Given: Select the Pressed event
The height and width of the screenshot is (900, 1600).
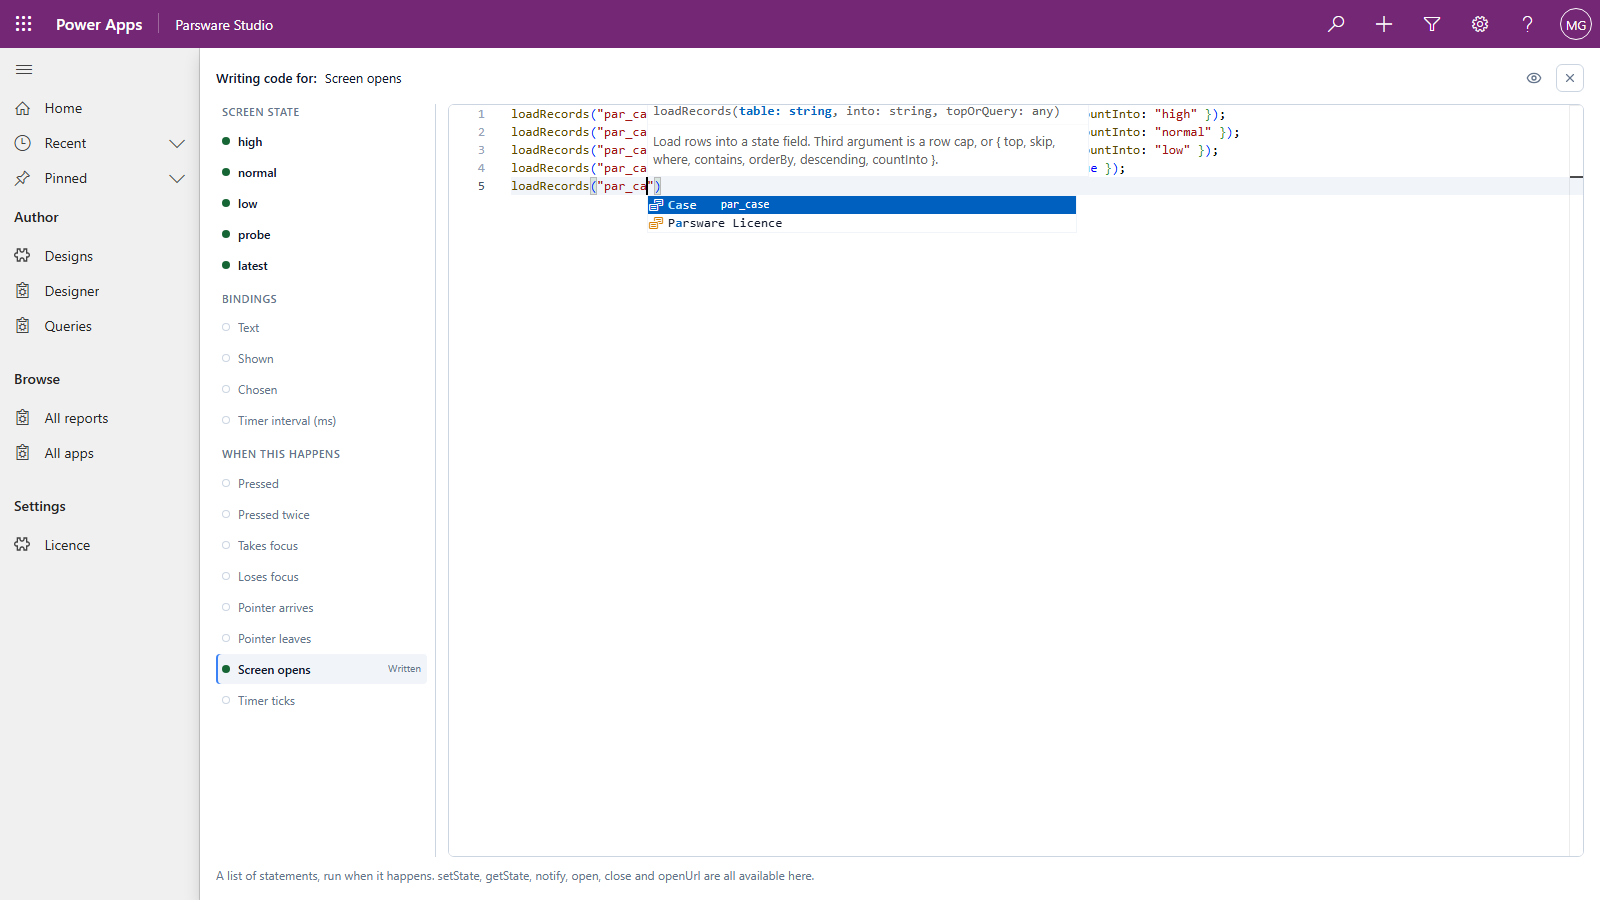Looking at the screenshot, I should 322,483.
